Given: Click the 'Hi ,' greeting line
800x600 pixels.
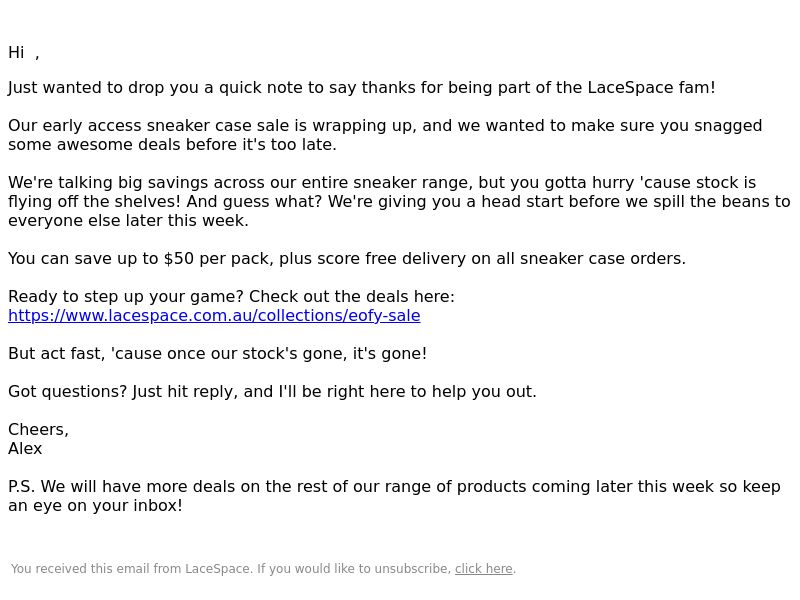Looking at the screenshot, I should (x=23, y=53).
